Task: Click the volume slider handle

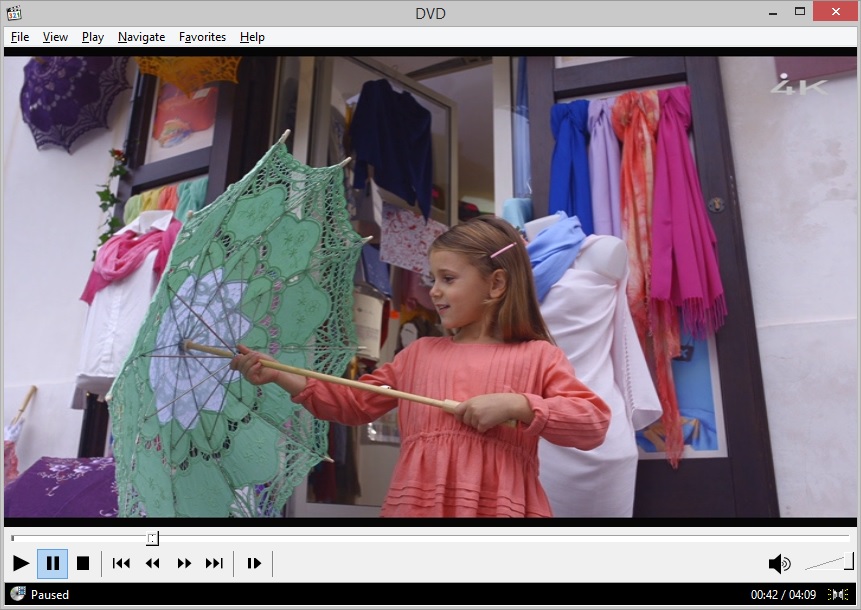Action: [849, 561]
